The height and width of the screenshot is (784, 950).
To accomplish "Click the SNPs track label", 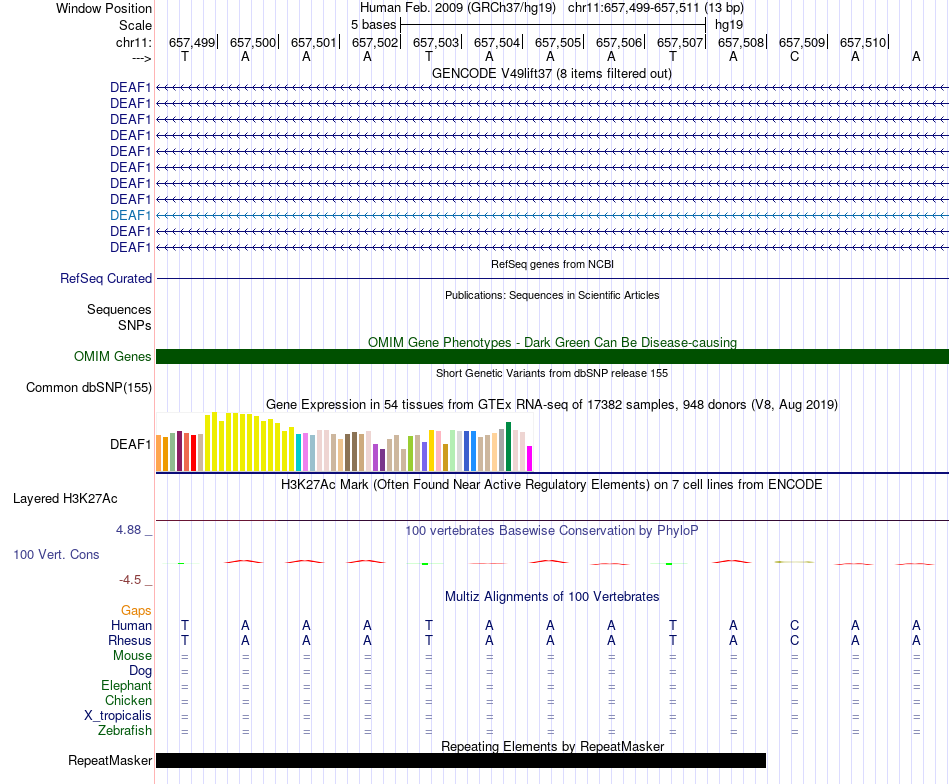I will (x=135, y=325).
